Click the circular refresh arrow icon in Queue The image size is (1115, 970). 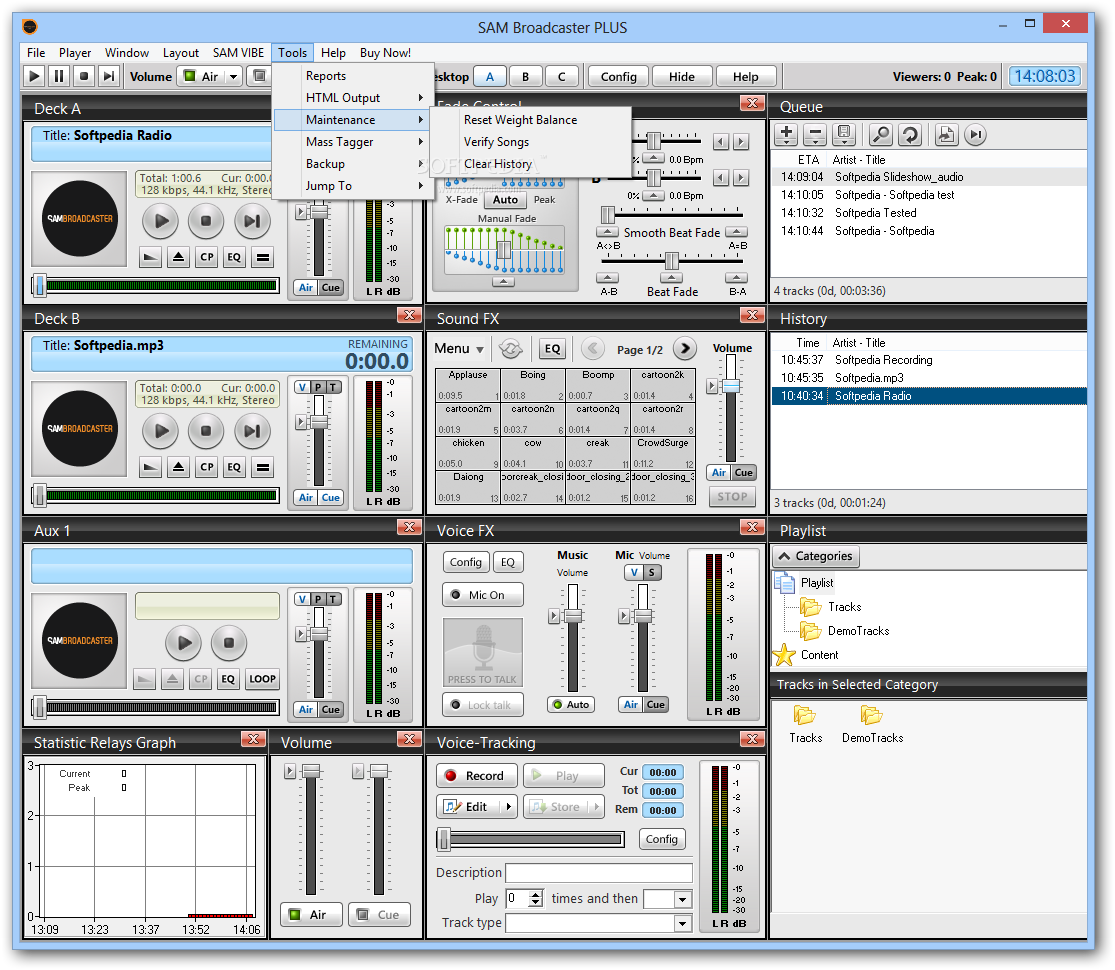click(910, 134)
